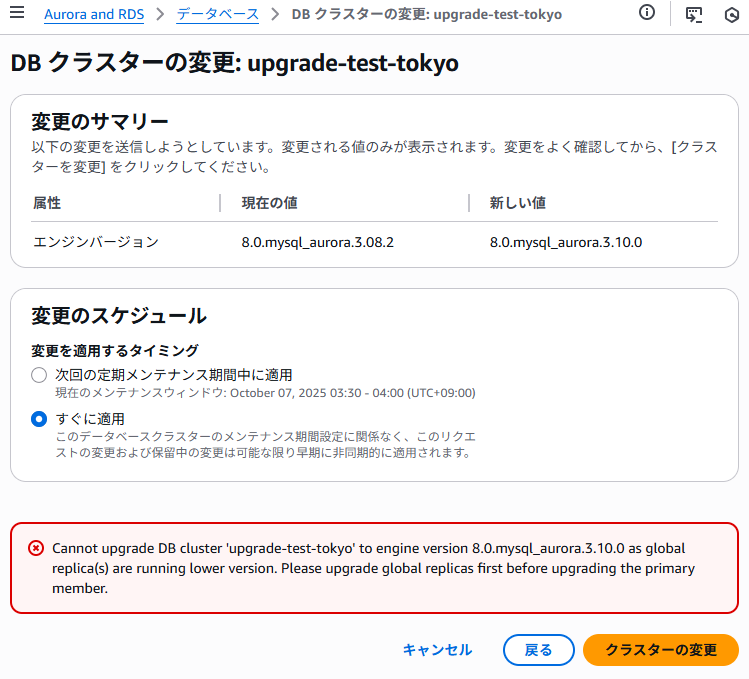Open the データベース breadcrumb link
Viewport: 749px width, 679px height.
coord(217,14)
